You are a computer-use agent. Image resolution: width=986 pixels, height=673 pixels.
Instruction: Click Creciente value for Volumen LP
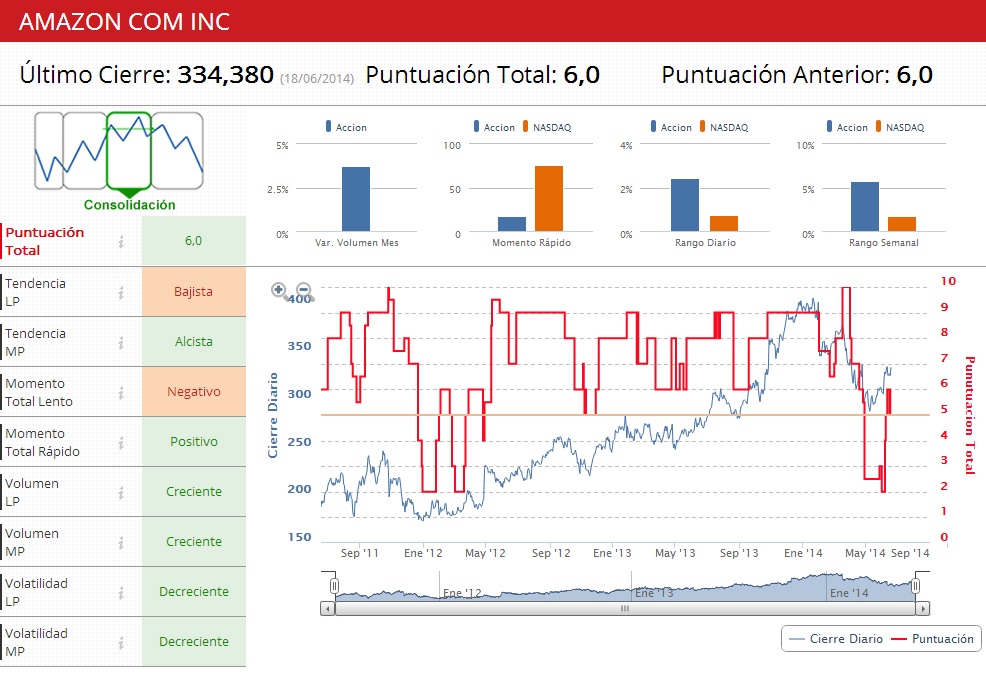click(x=194, y=492)
